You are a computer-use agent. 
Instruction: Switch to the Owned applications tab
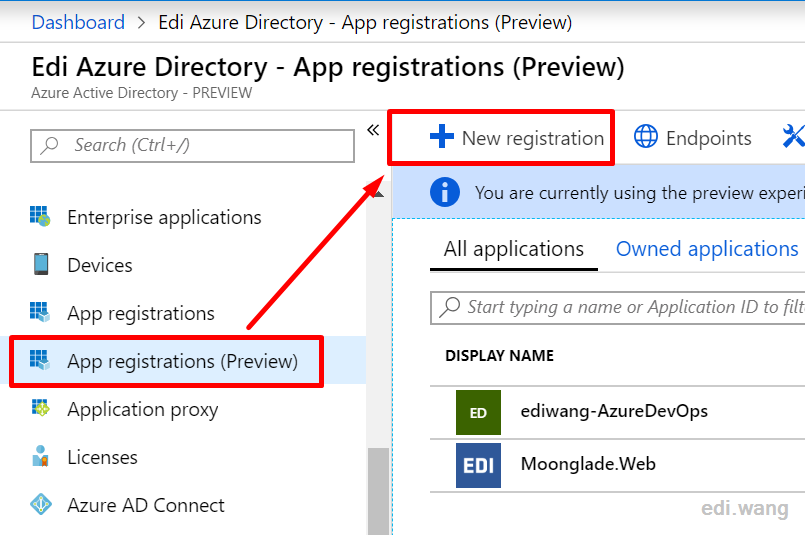pos(707,249)
